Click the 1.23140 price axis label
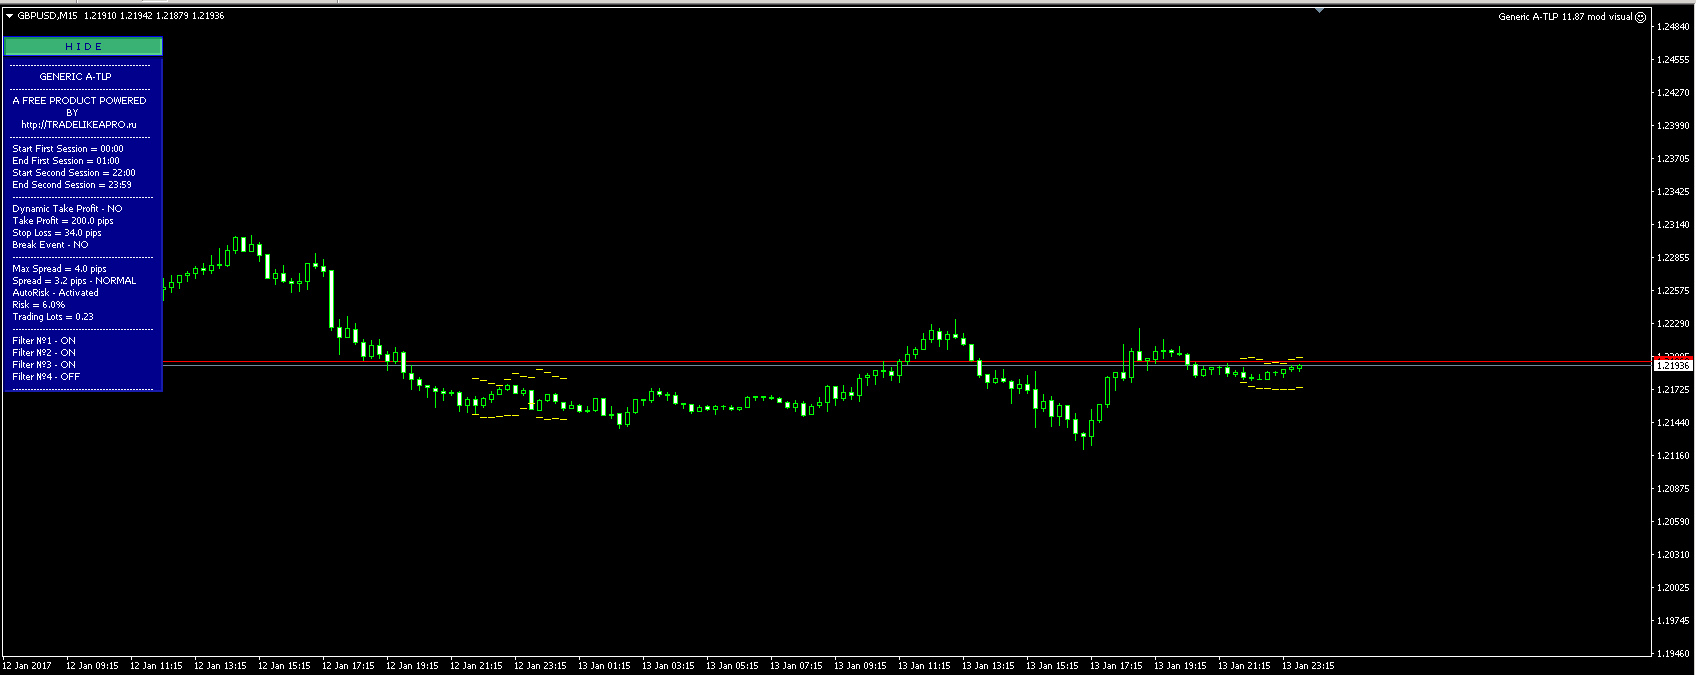This screenshot has height=675, width=1696. tap(1673, 225)
